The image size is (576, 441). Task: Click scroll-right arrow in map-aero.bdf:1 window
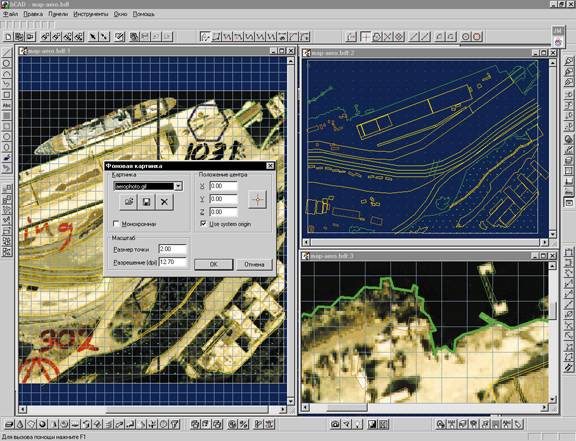(283, 409)
